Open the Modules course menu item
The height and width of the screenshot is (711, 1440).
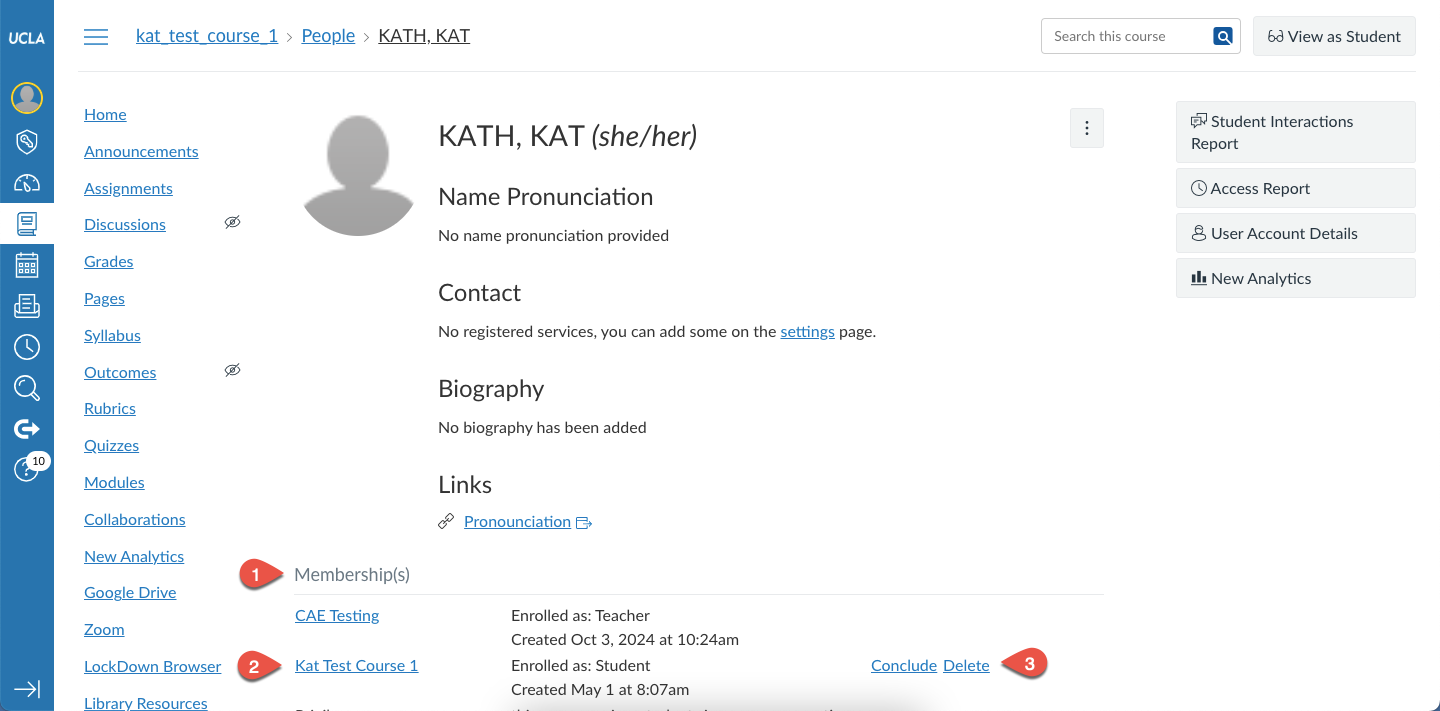coord(114,482)
